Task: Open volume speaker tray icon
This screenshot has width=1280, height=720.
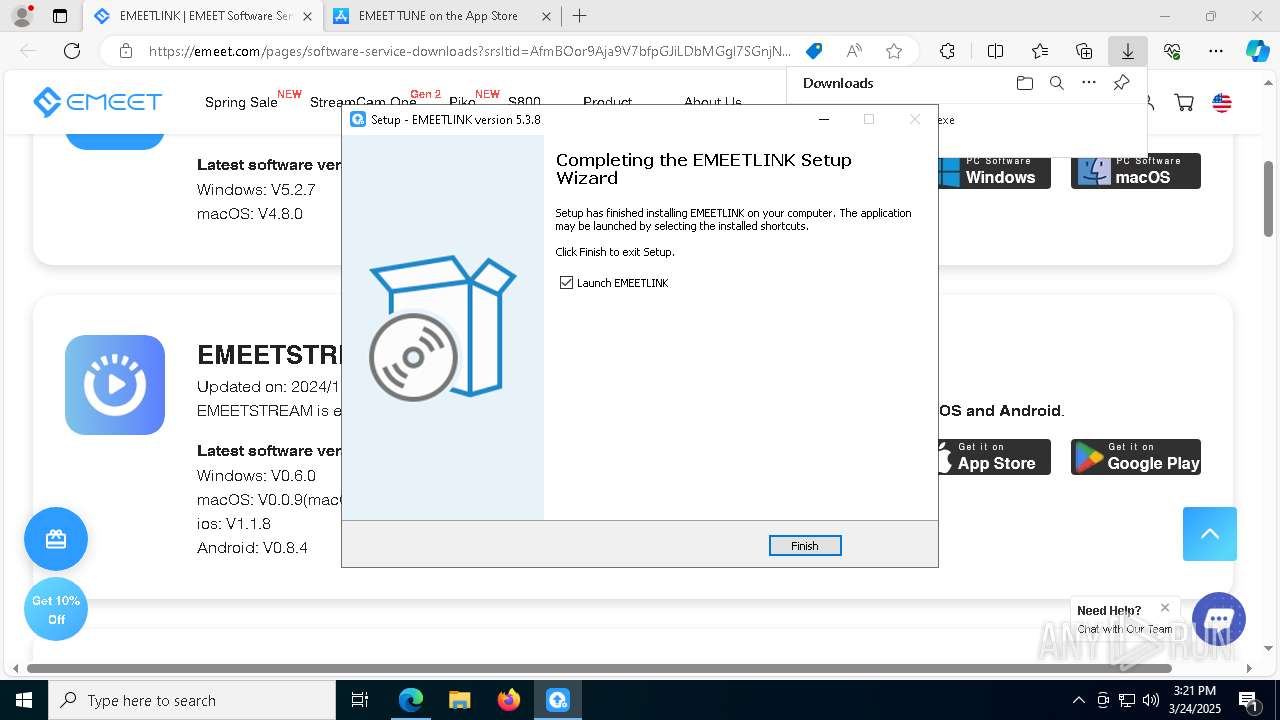Action: pos(1151,700)
